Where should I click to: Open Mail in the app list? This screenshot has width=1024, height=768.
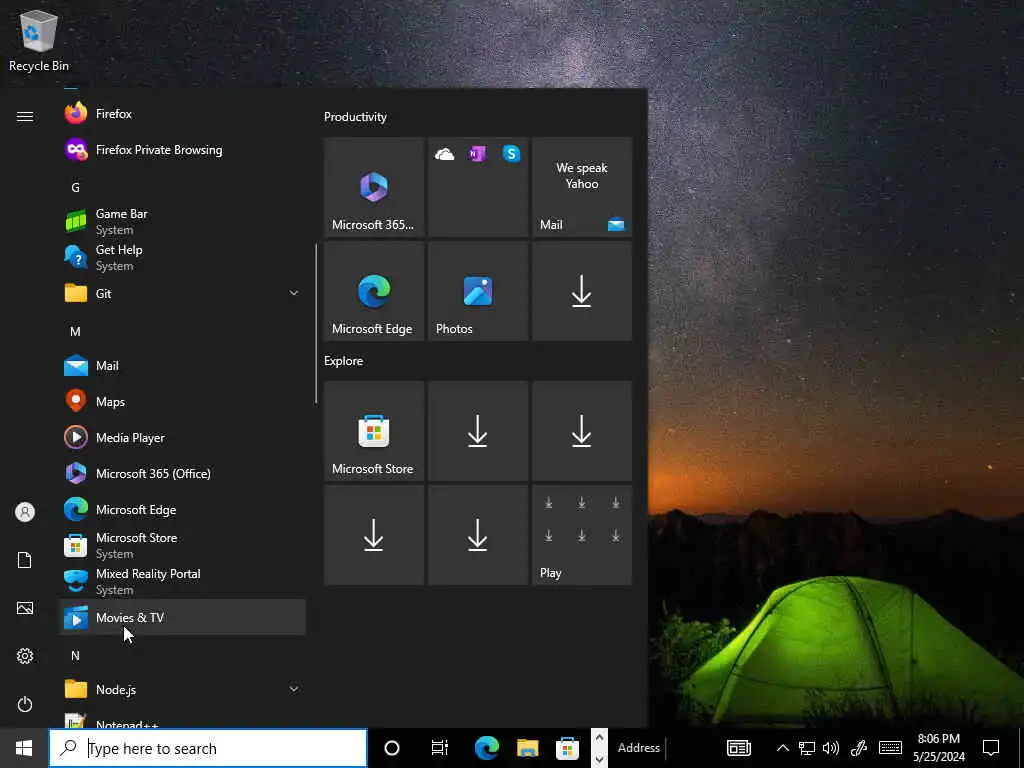pos(182,366)
